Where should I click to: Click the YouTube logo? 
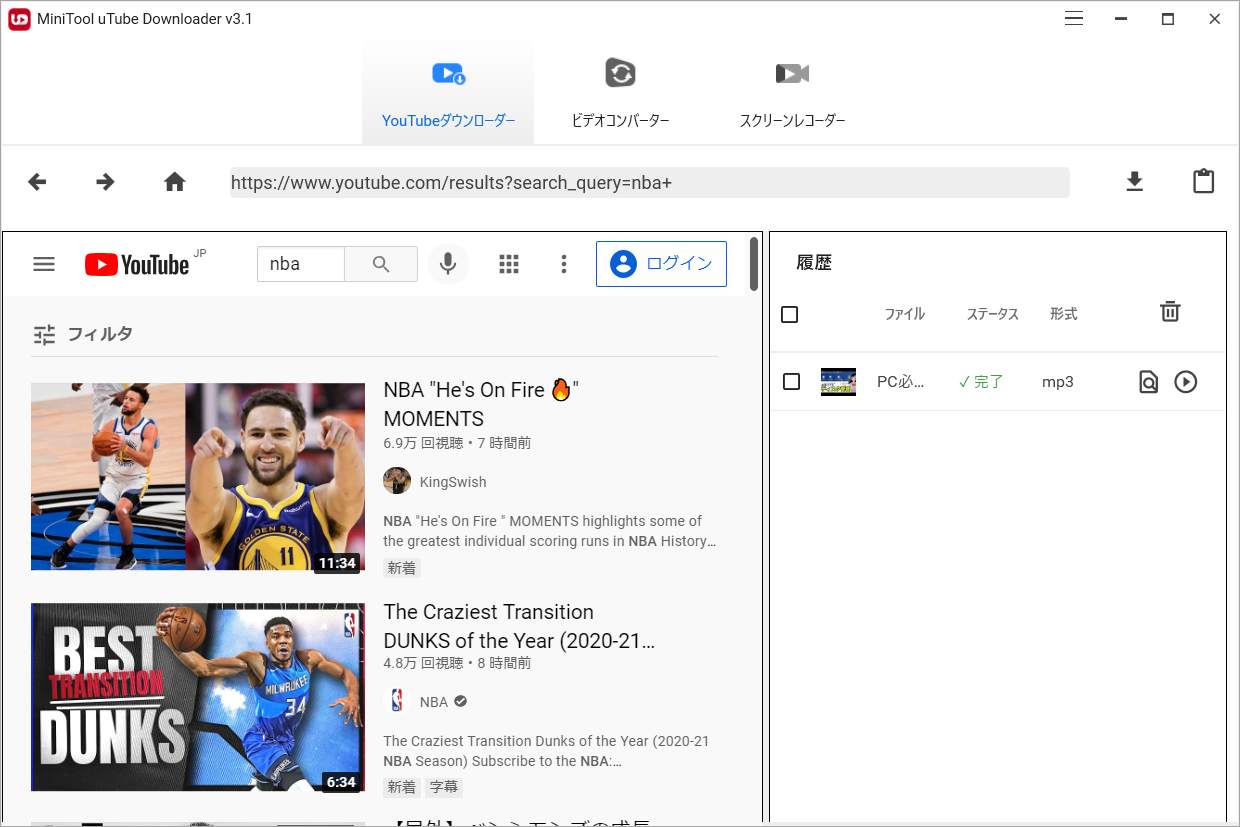click(x=137, y=264)
